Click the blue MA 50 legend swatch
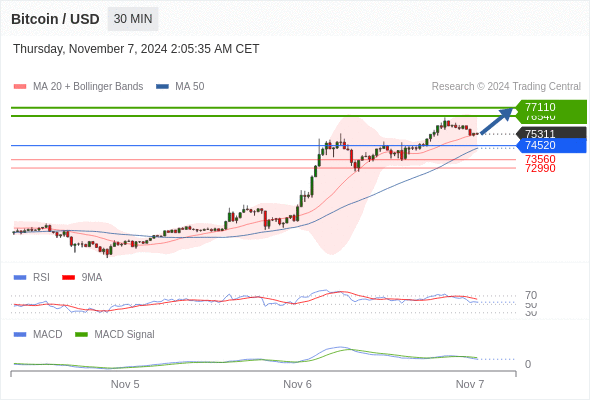The width and height of the screenshot is (590, 400). pyautogui.click(x=162, y=87)
